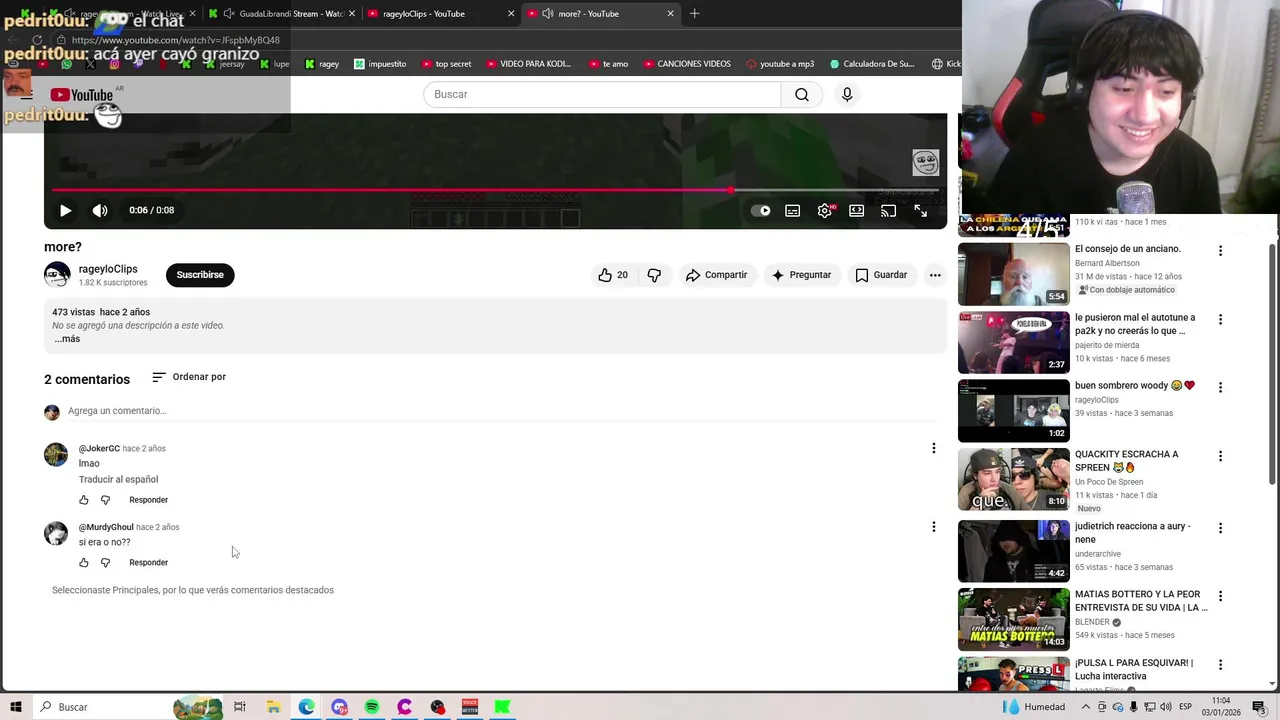
Task: Save the video with Guardar
Action: (x=881, y=275)
